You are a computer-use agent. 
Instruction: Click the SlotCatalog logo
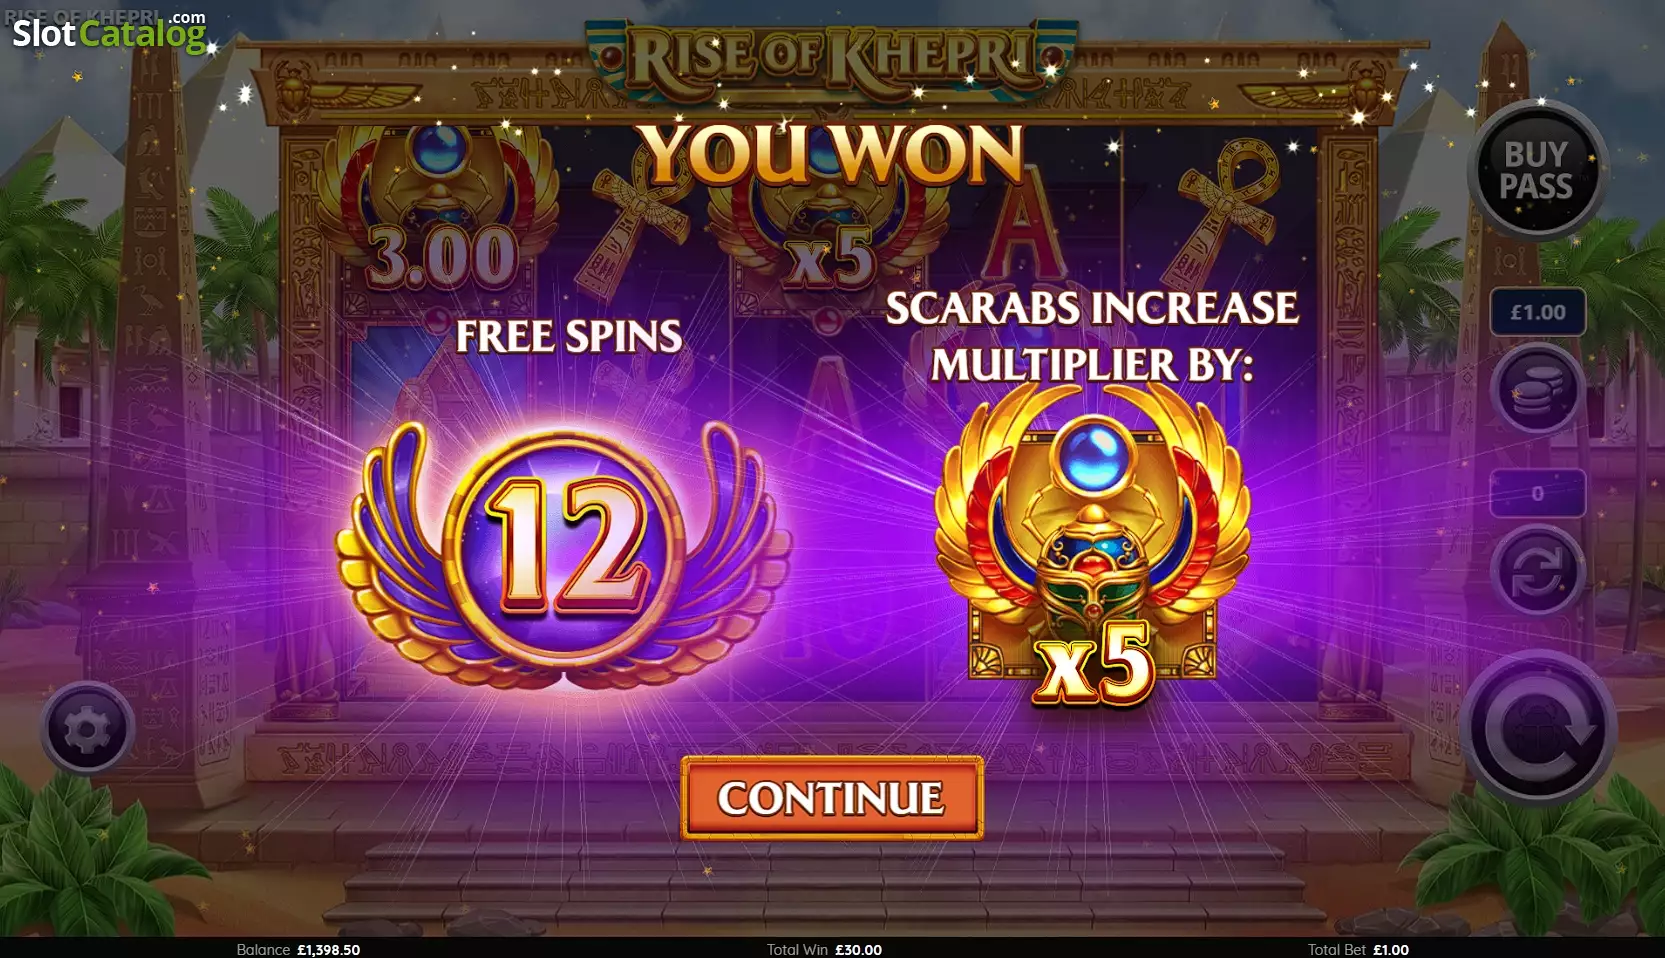pyautogui.click(x=109, y=33)
